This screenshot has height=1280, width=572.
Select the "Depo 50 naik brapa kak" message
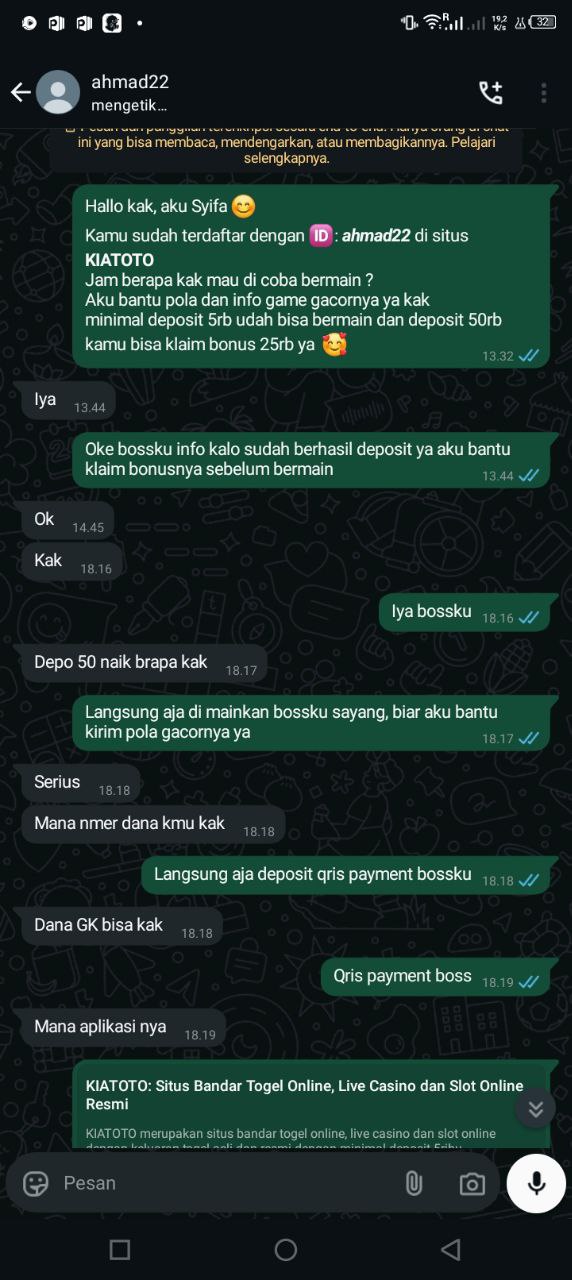(x=144, y=664)
